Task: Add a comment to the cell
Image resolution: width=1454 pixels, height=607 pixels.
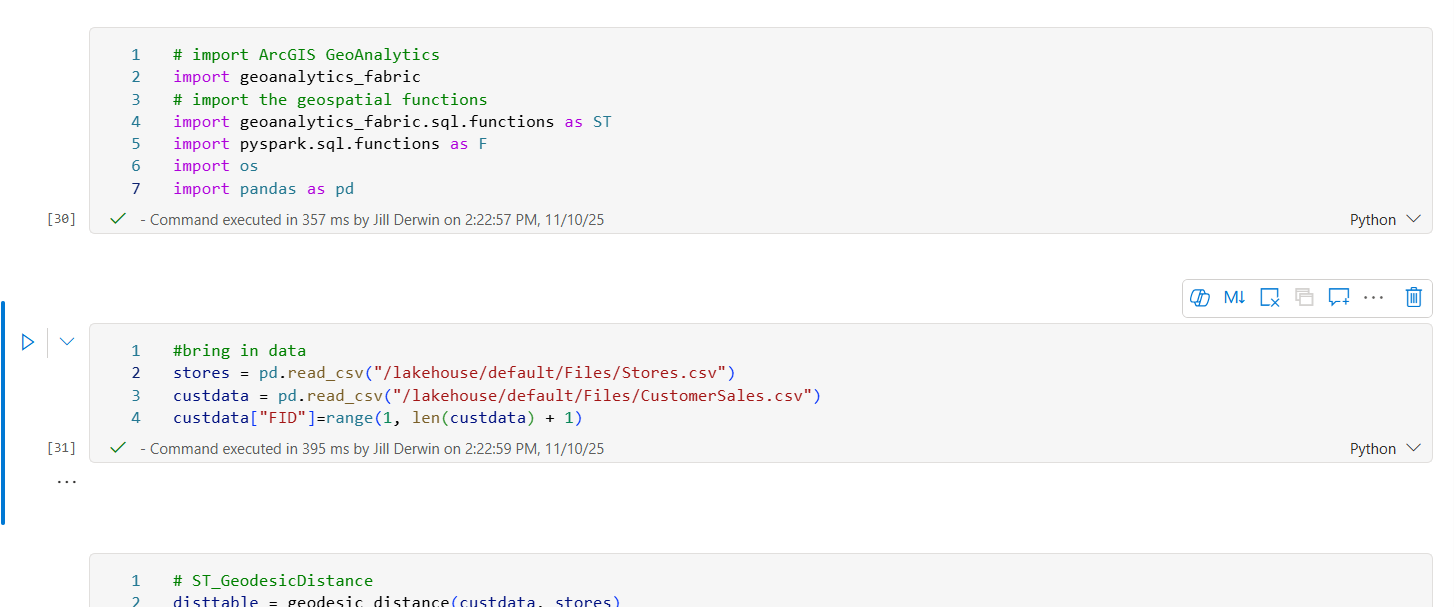Action: pyautogui.click(x=1339, y=297)
